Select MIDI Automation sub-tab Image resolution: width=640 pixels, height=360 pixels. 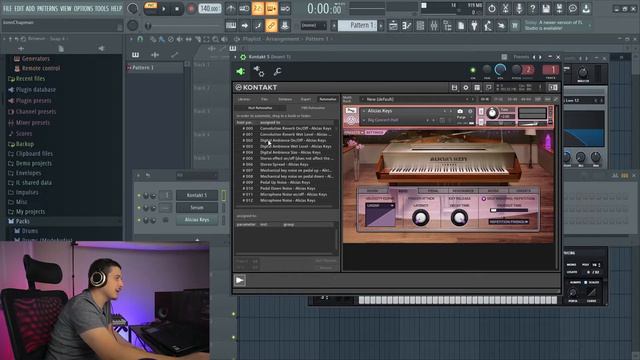[313, 108]
